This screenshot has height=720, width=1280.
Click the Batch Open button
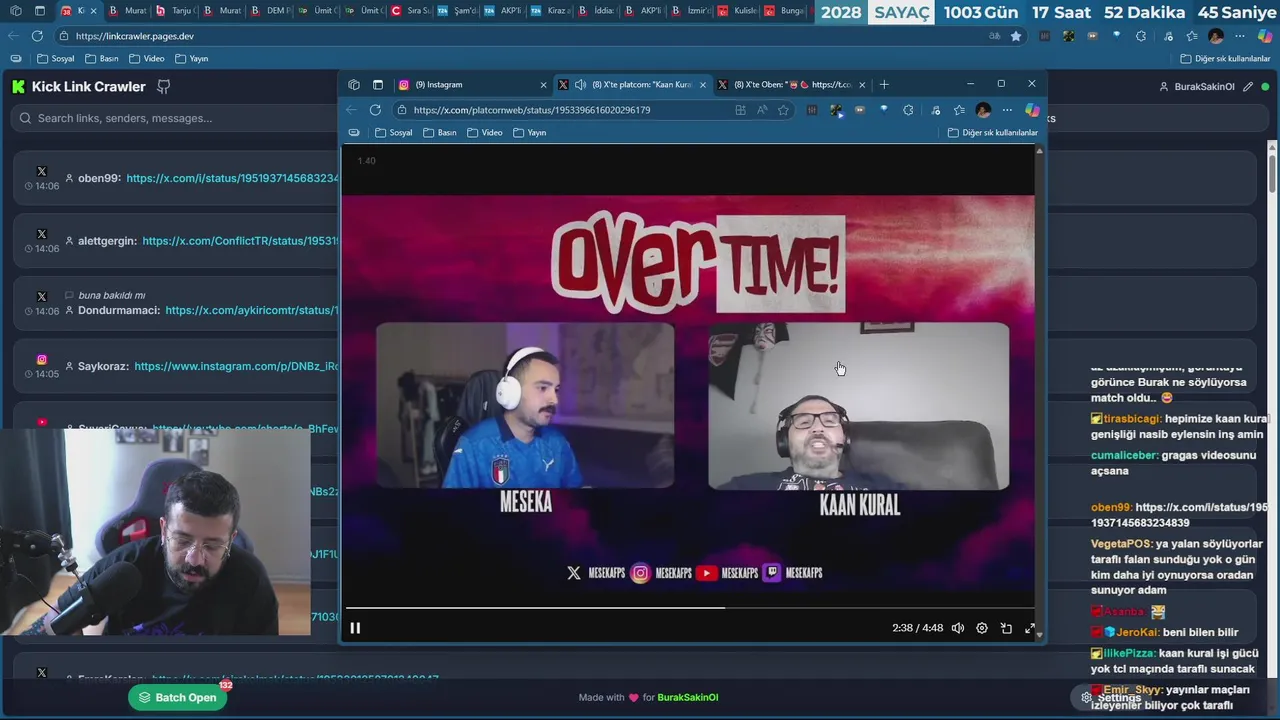pyautogui.click(x=178, y=697)
